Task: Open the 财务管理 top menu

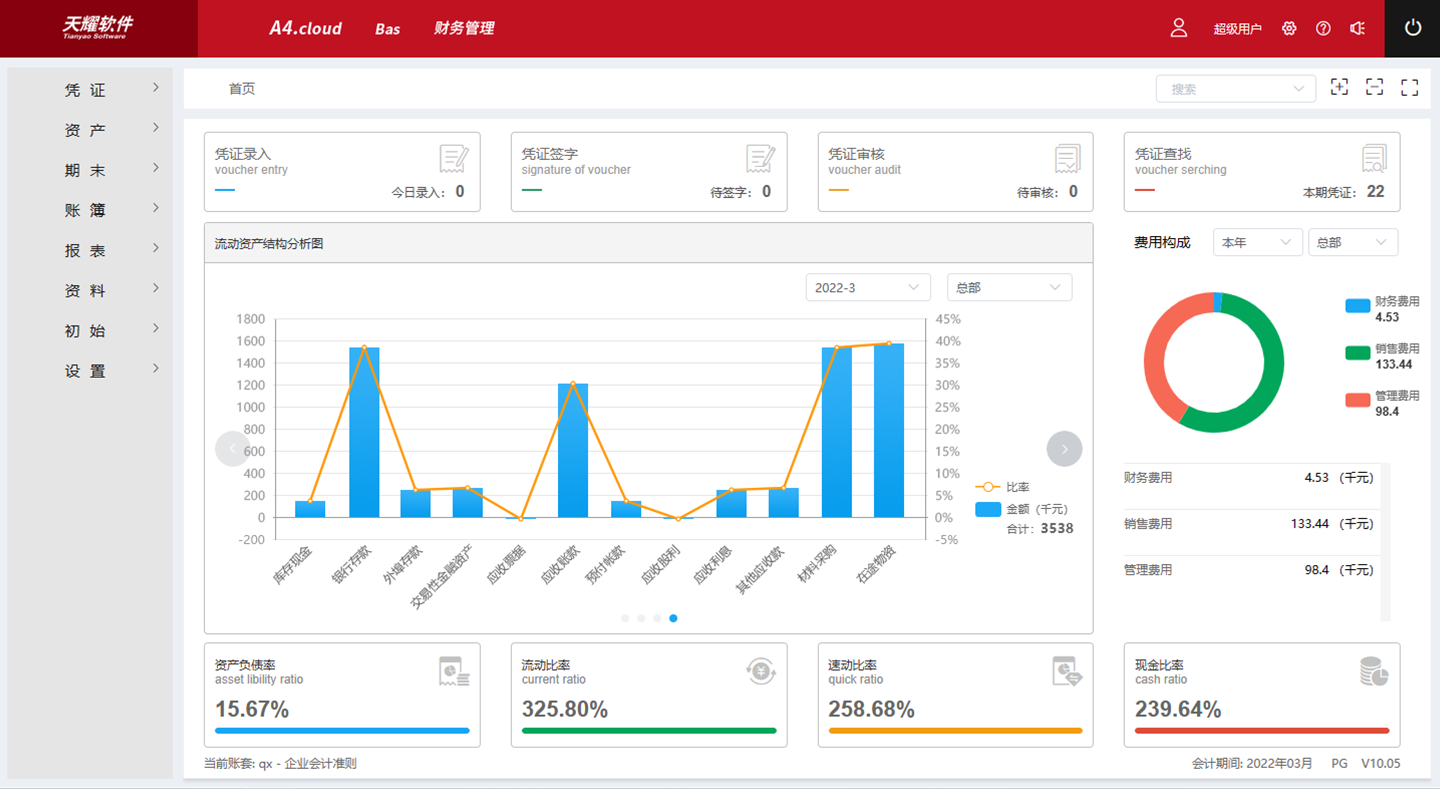Action: pos(464,29)
